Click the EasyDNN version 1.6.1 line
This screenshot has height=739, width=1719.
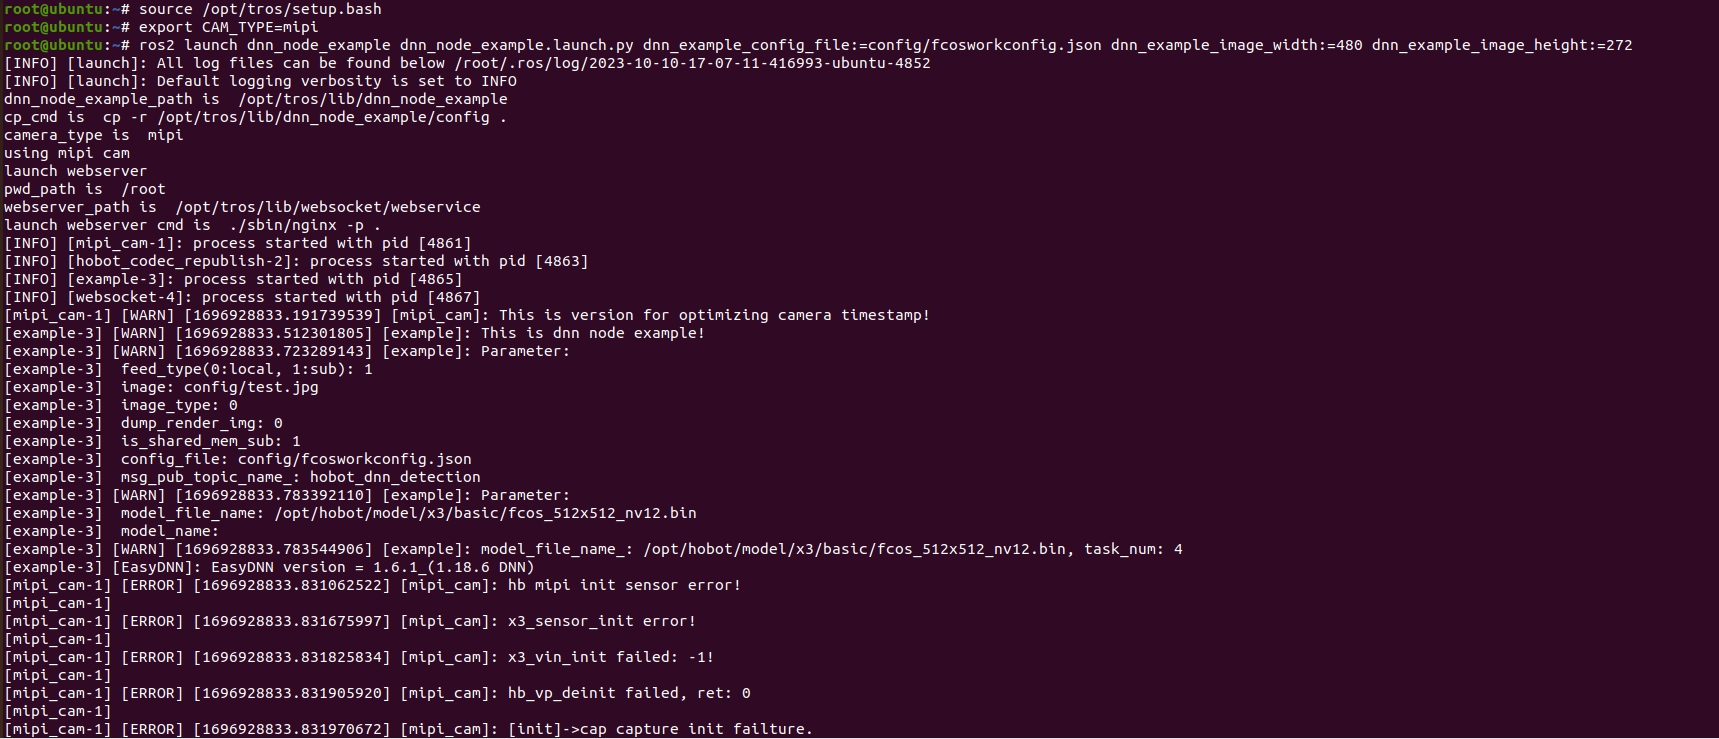[269, 567]
